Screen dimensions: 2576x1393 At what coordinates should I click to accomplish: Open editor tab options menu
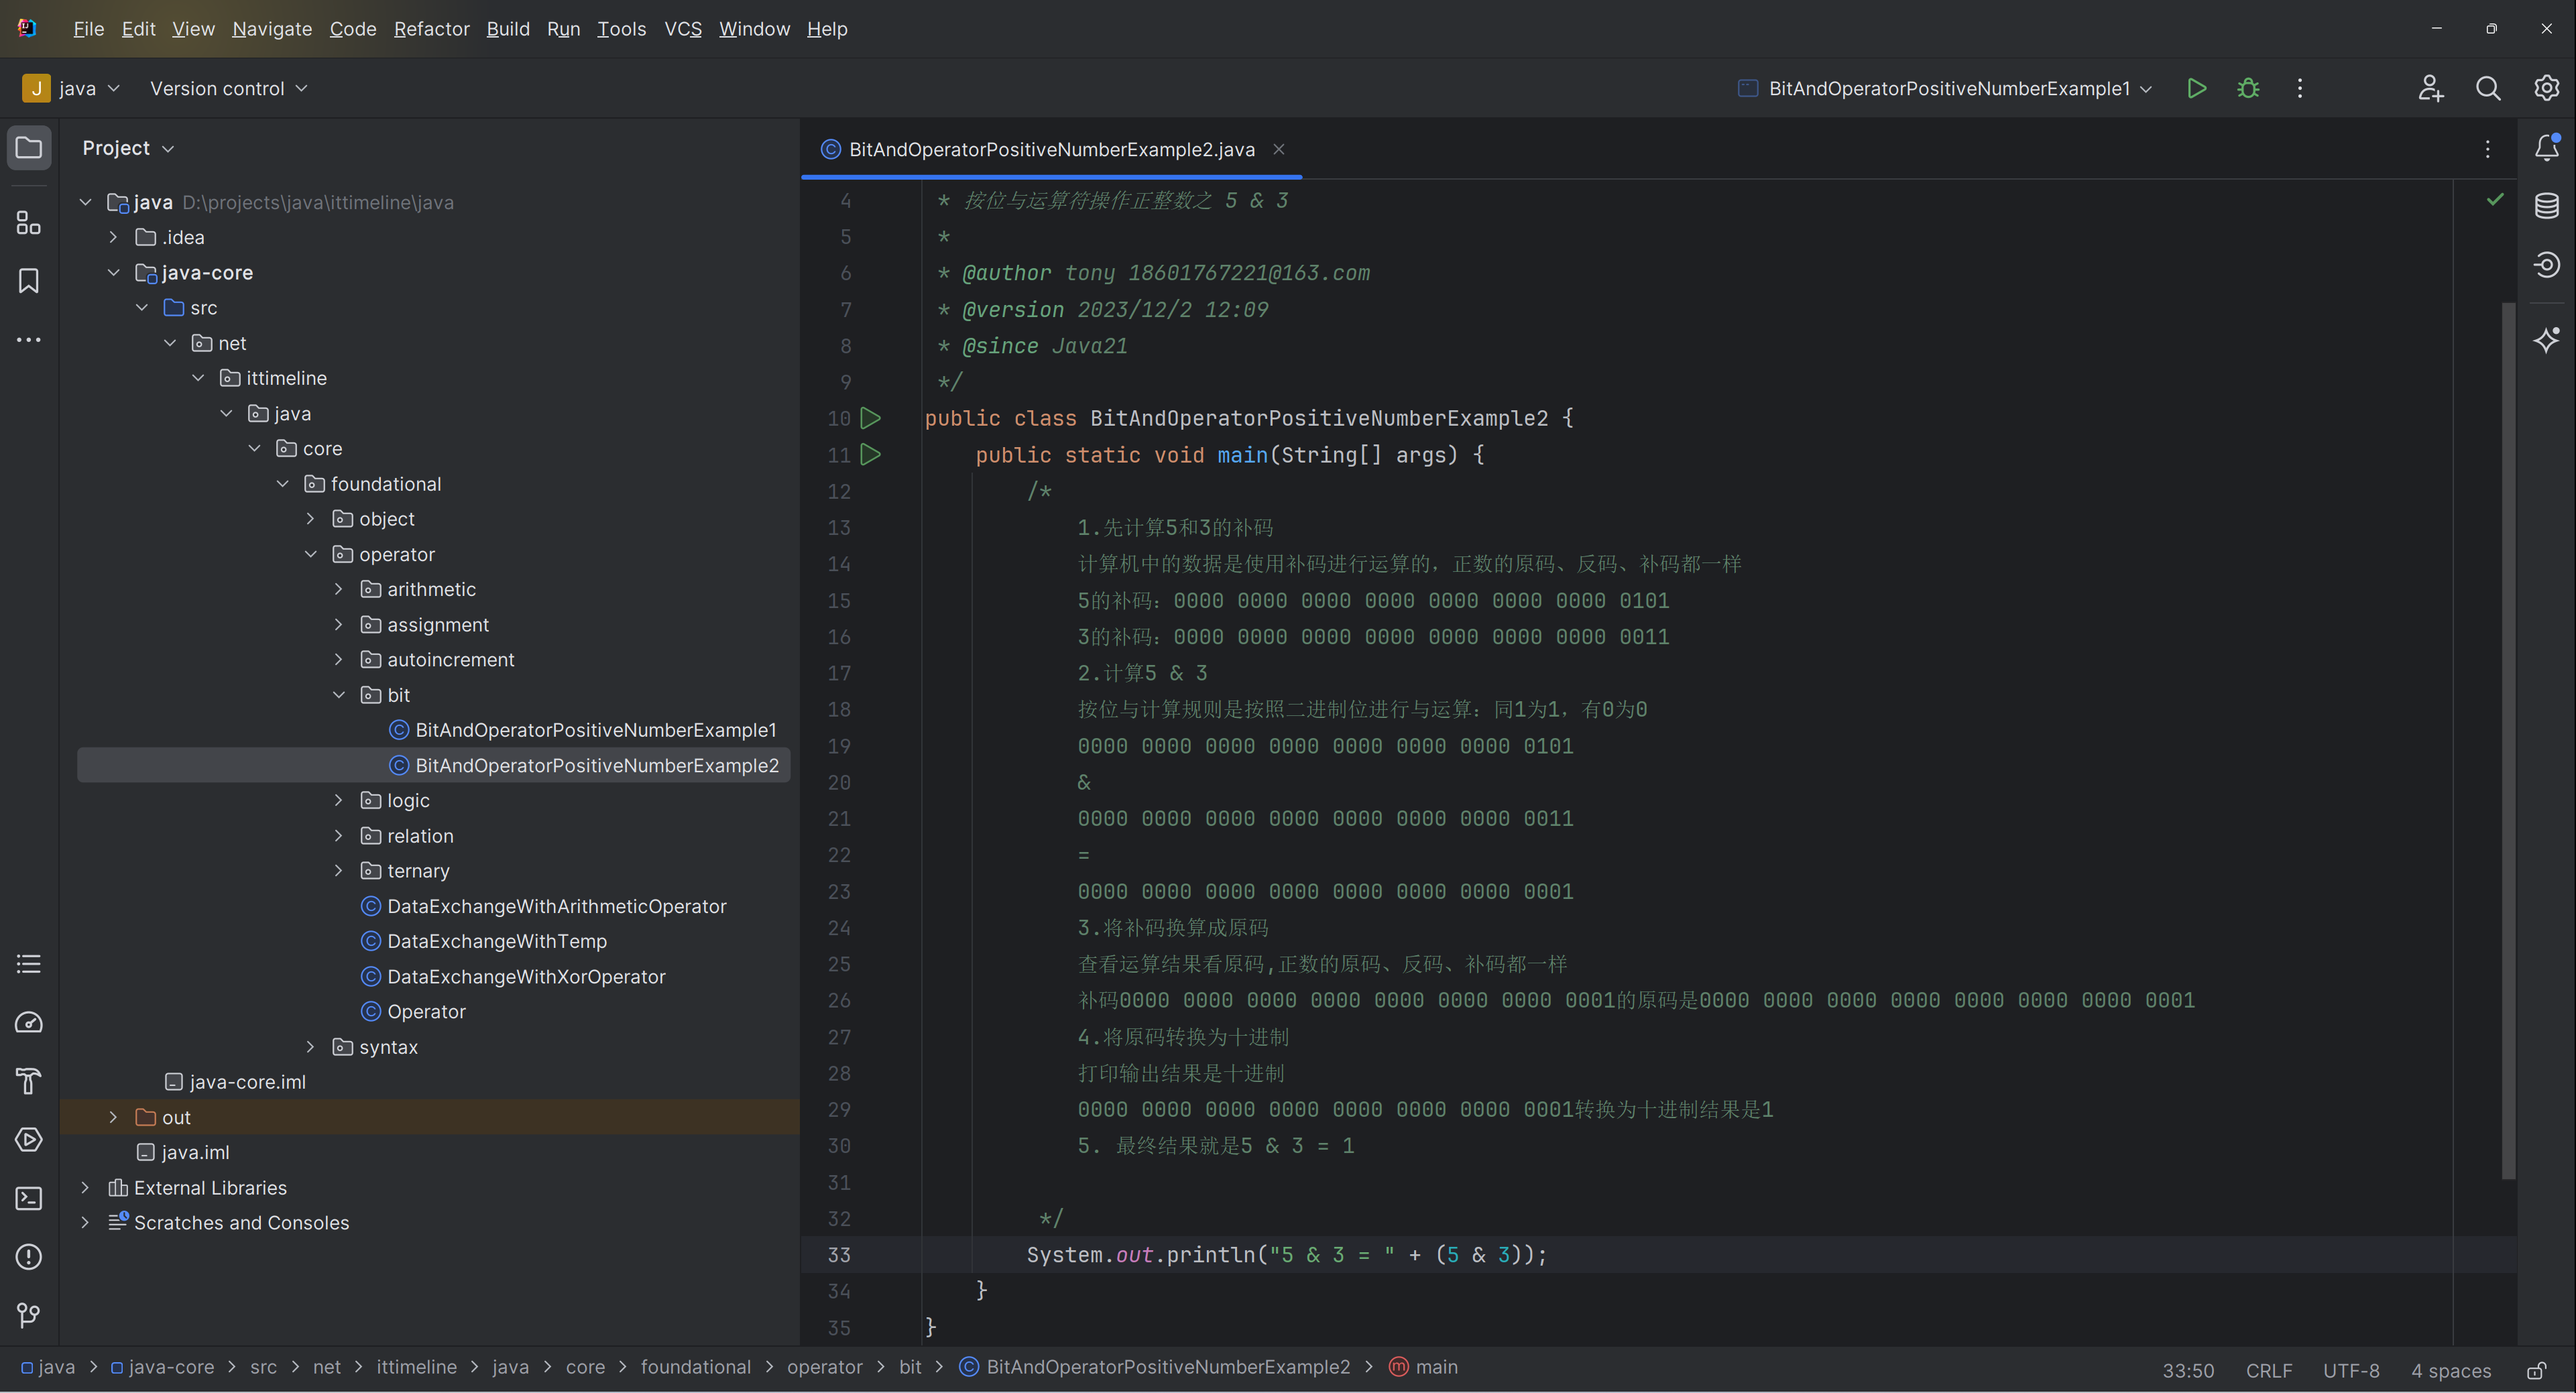click(2487, 149)
